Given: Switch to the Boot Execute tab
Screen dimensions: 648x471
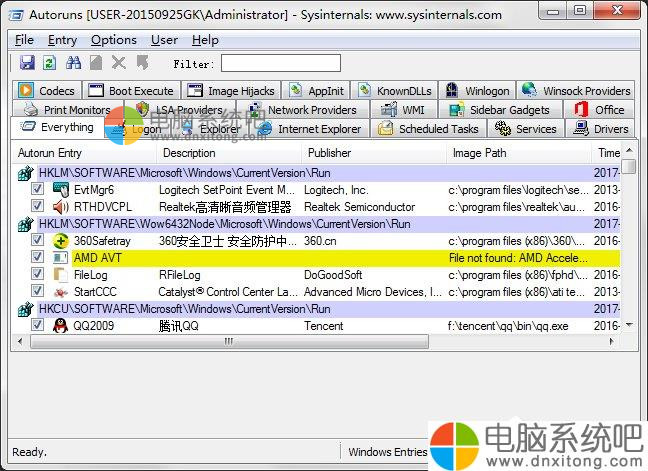Looking at the screenshot, I should click(x=132, y=90).
